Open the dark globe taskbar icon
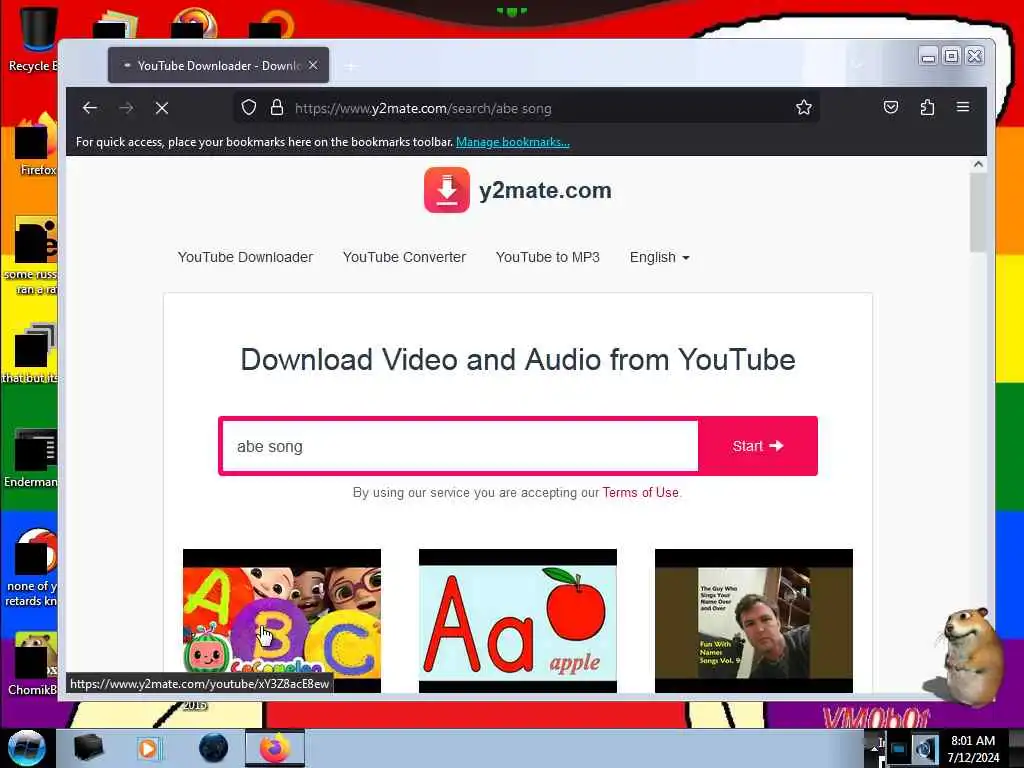 coord(213,748)
